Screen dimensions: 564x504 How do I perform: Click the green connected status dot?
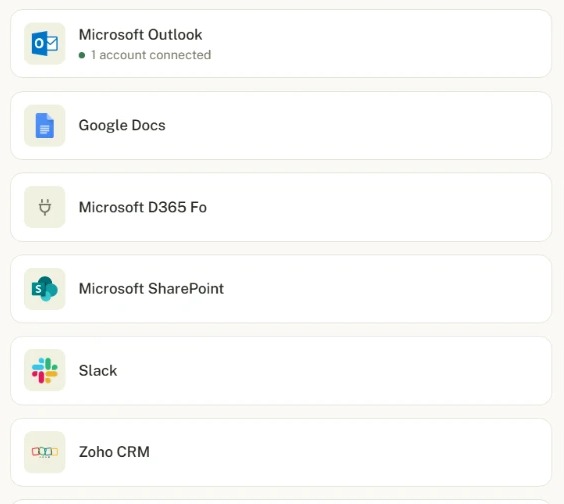click(x=82, y=55)
